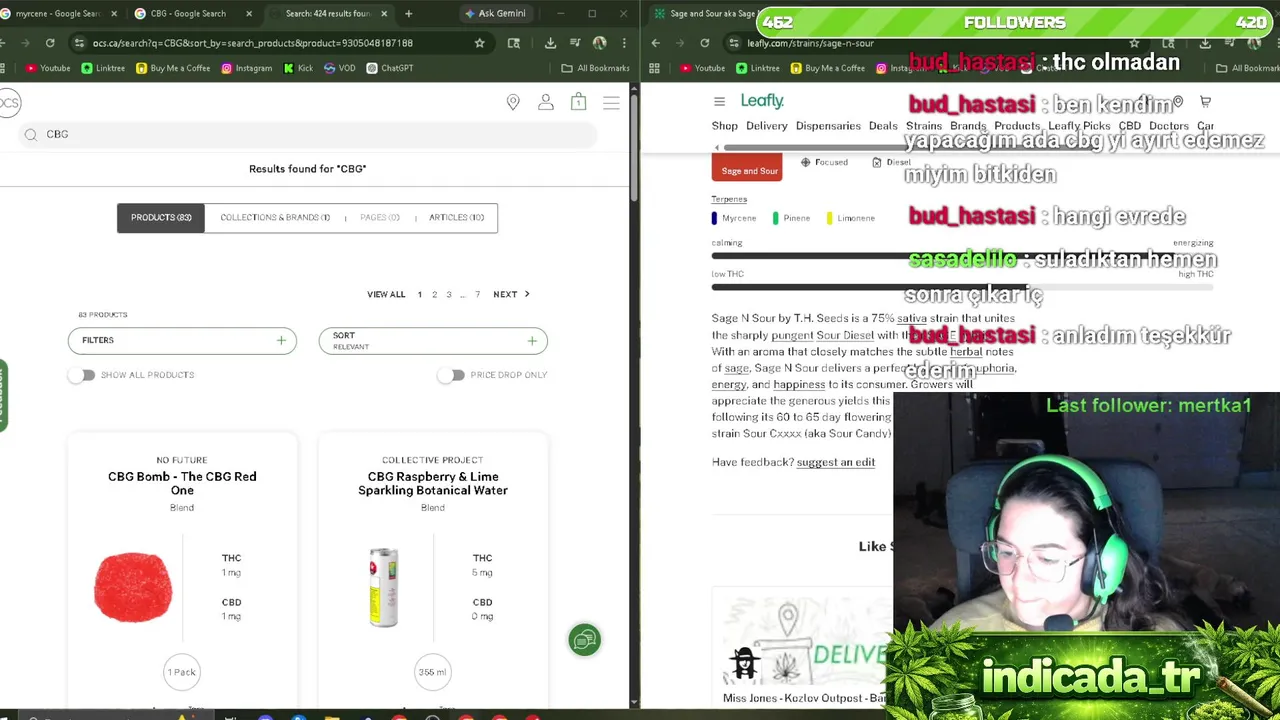Open the OCS account profile icon
Image resolution: width=1280 pixels, height=720 pixels.
tap(546, 102)
